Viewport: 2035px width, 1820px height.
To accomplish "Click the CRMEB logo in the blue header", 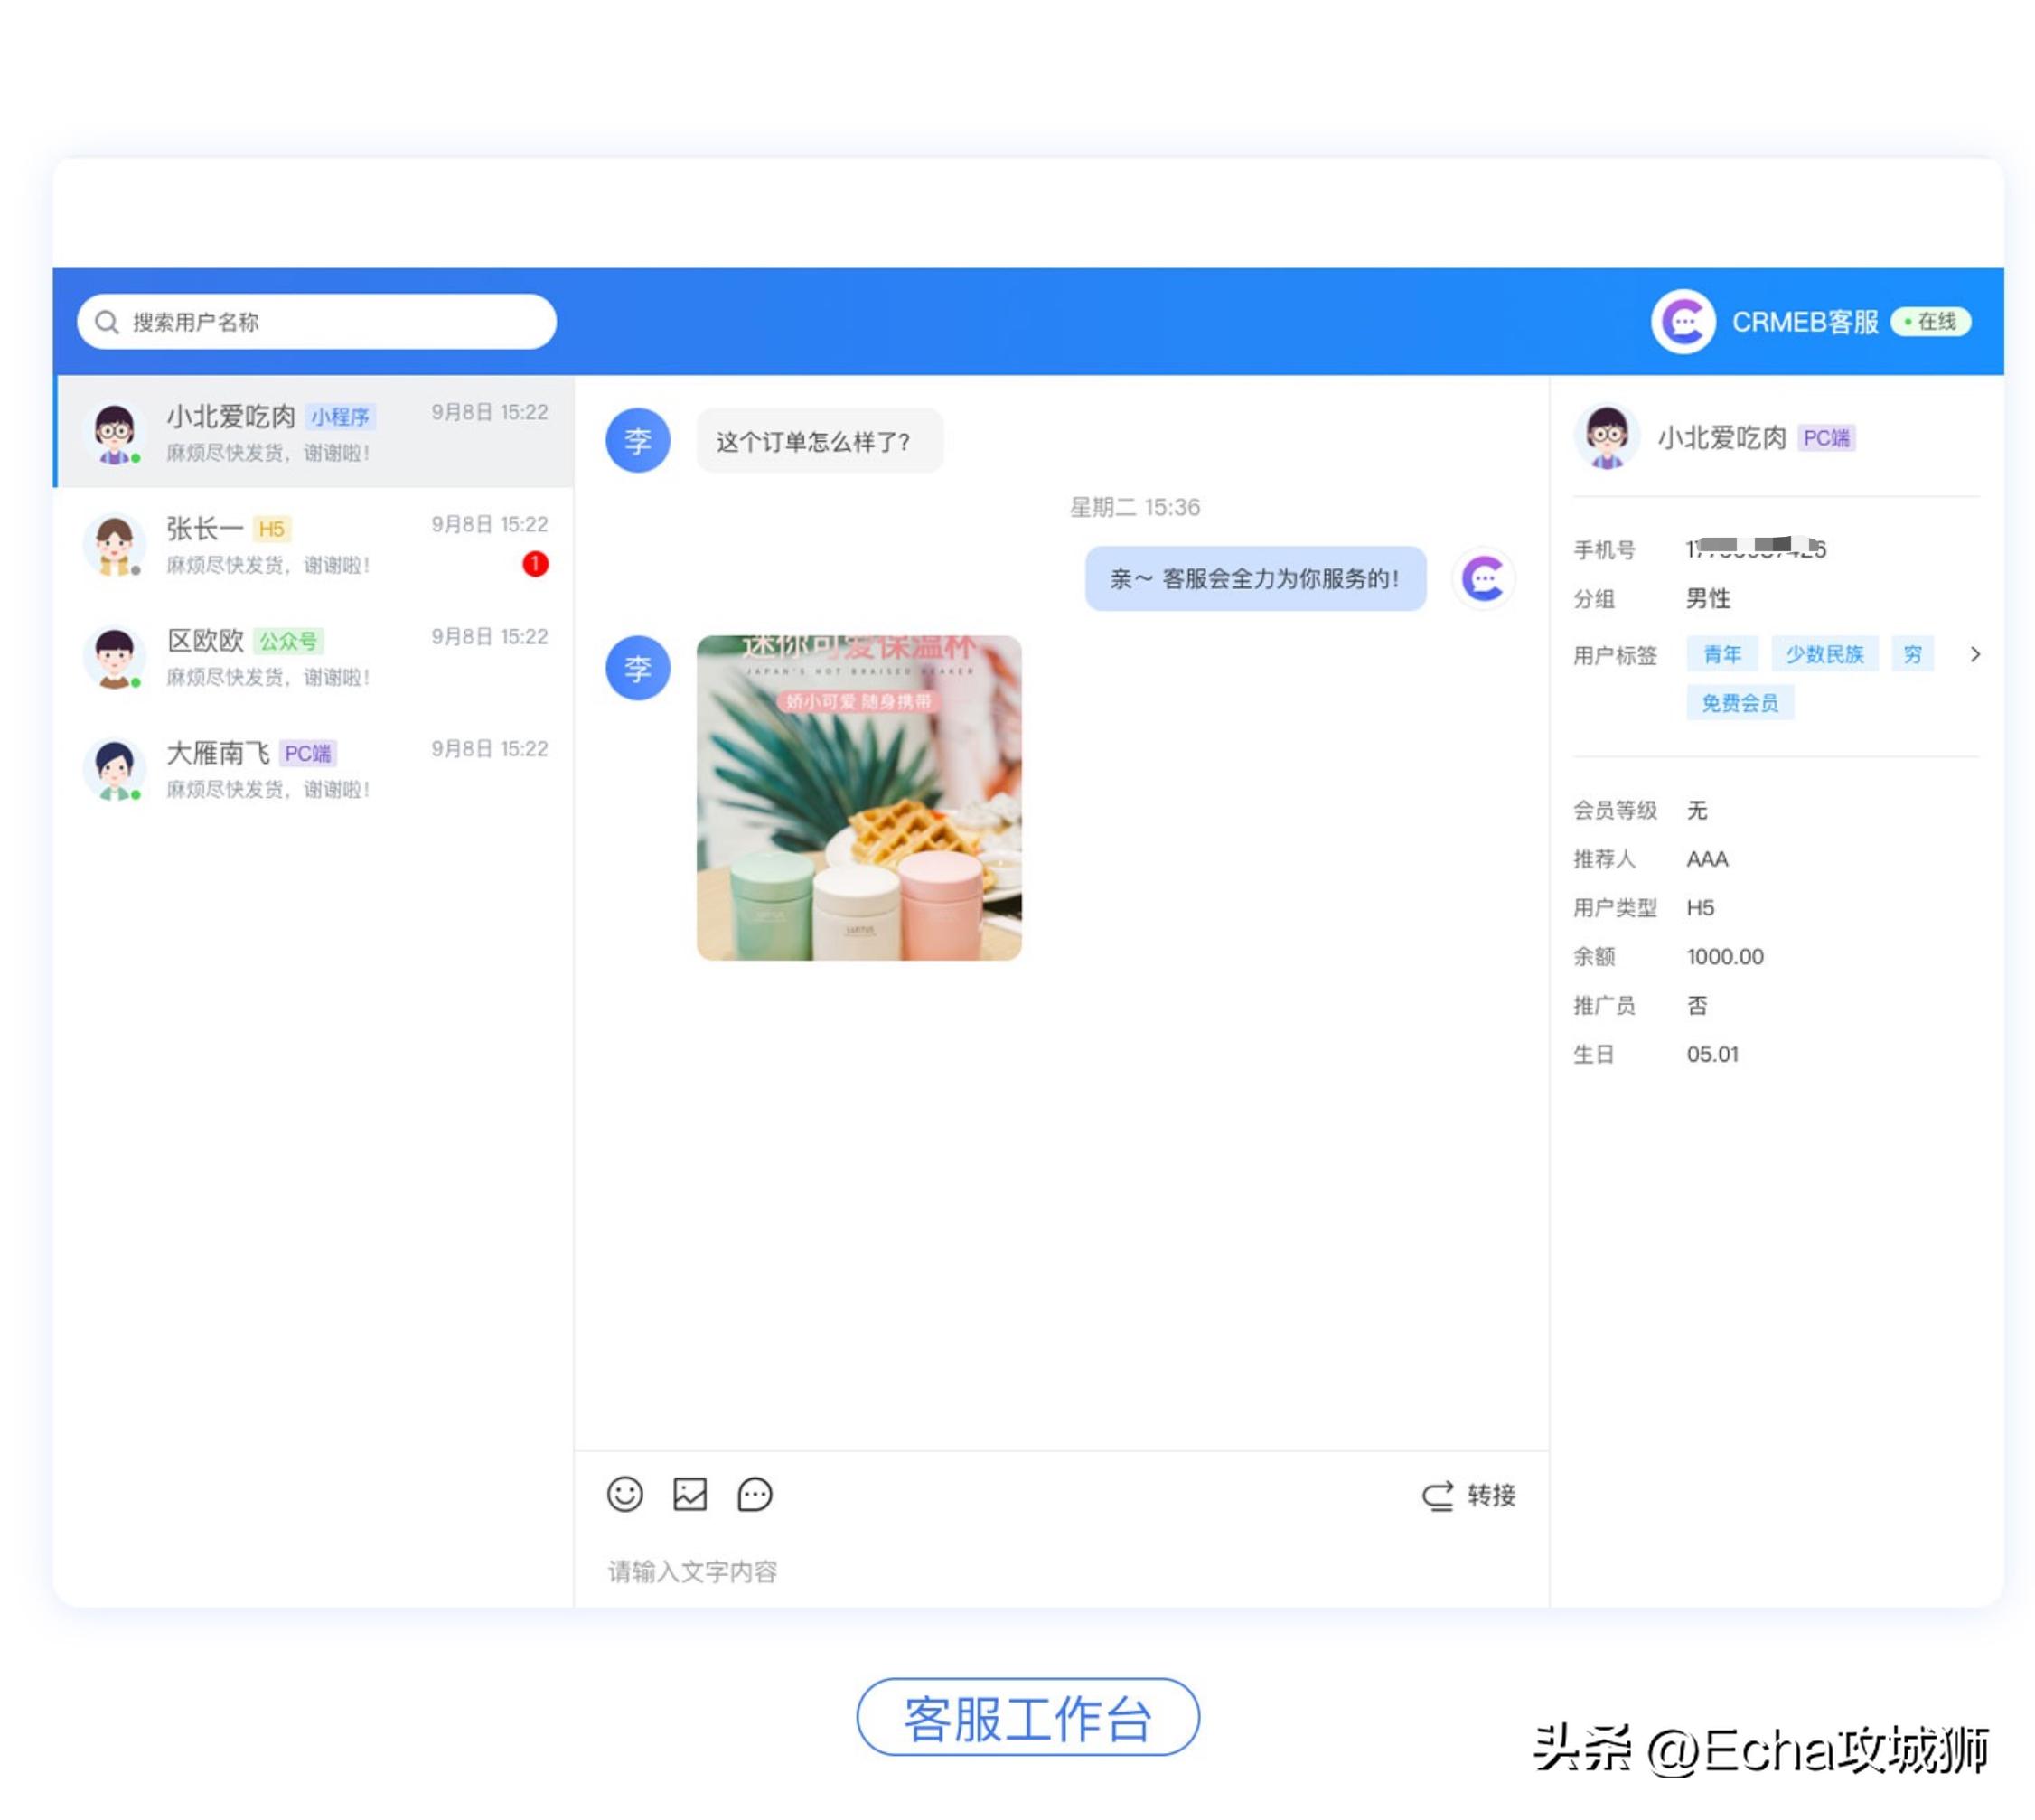I will pyautogui.click(x=1685, y=321).
